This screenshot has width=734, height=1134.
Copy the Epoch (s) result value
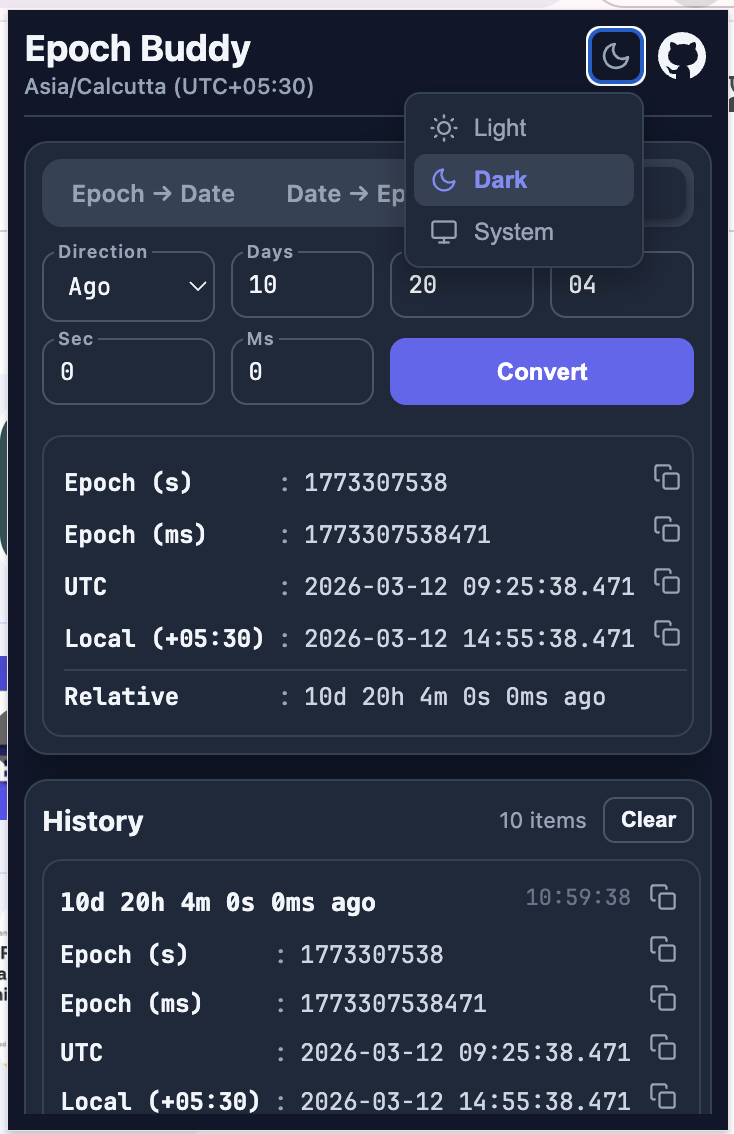coord(668,478)
